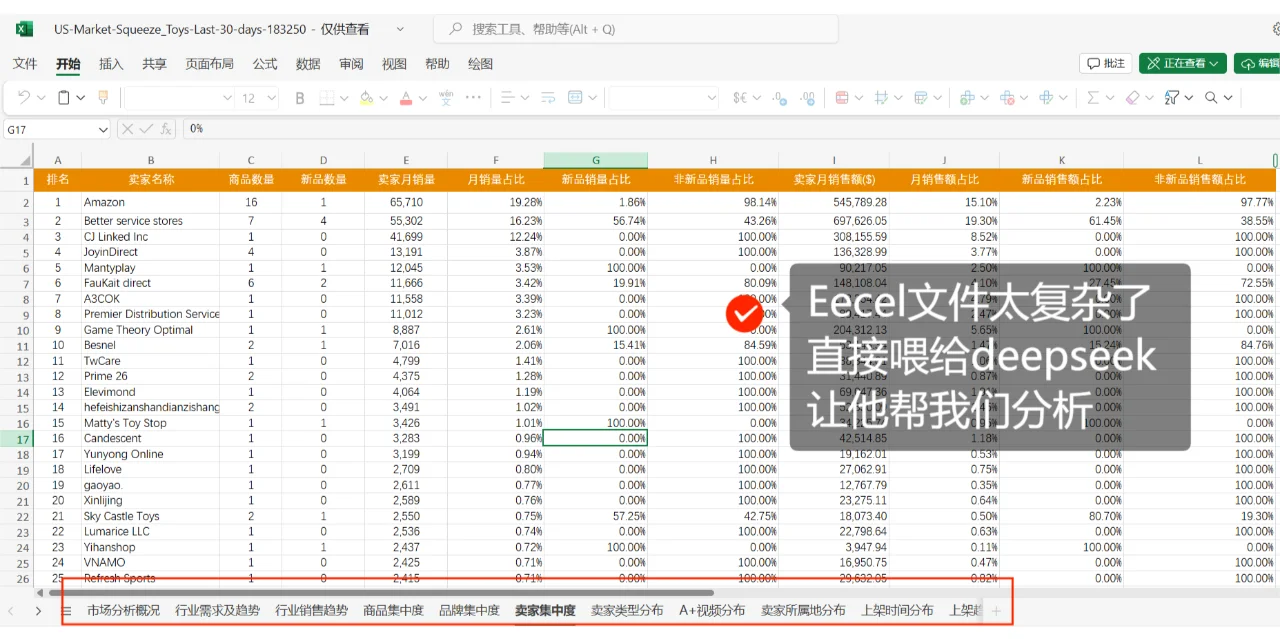This screenshot has width=1280, height=639.
Task: Click the Undo icon
Action: (23, 97)
